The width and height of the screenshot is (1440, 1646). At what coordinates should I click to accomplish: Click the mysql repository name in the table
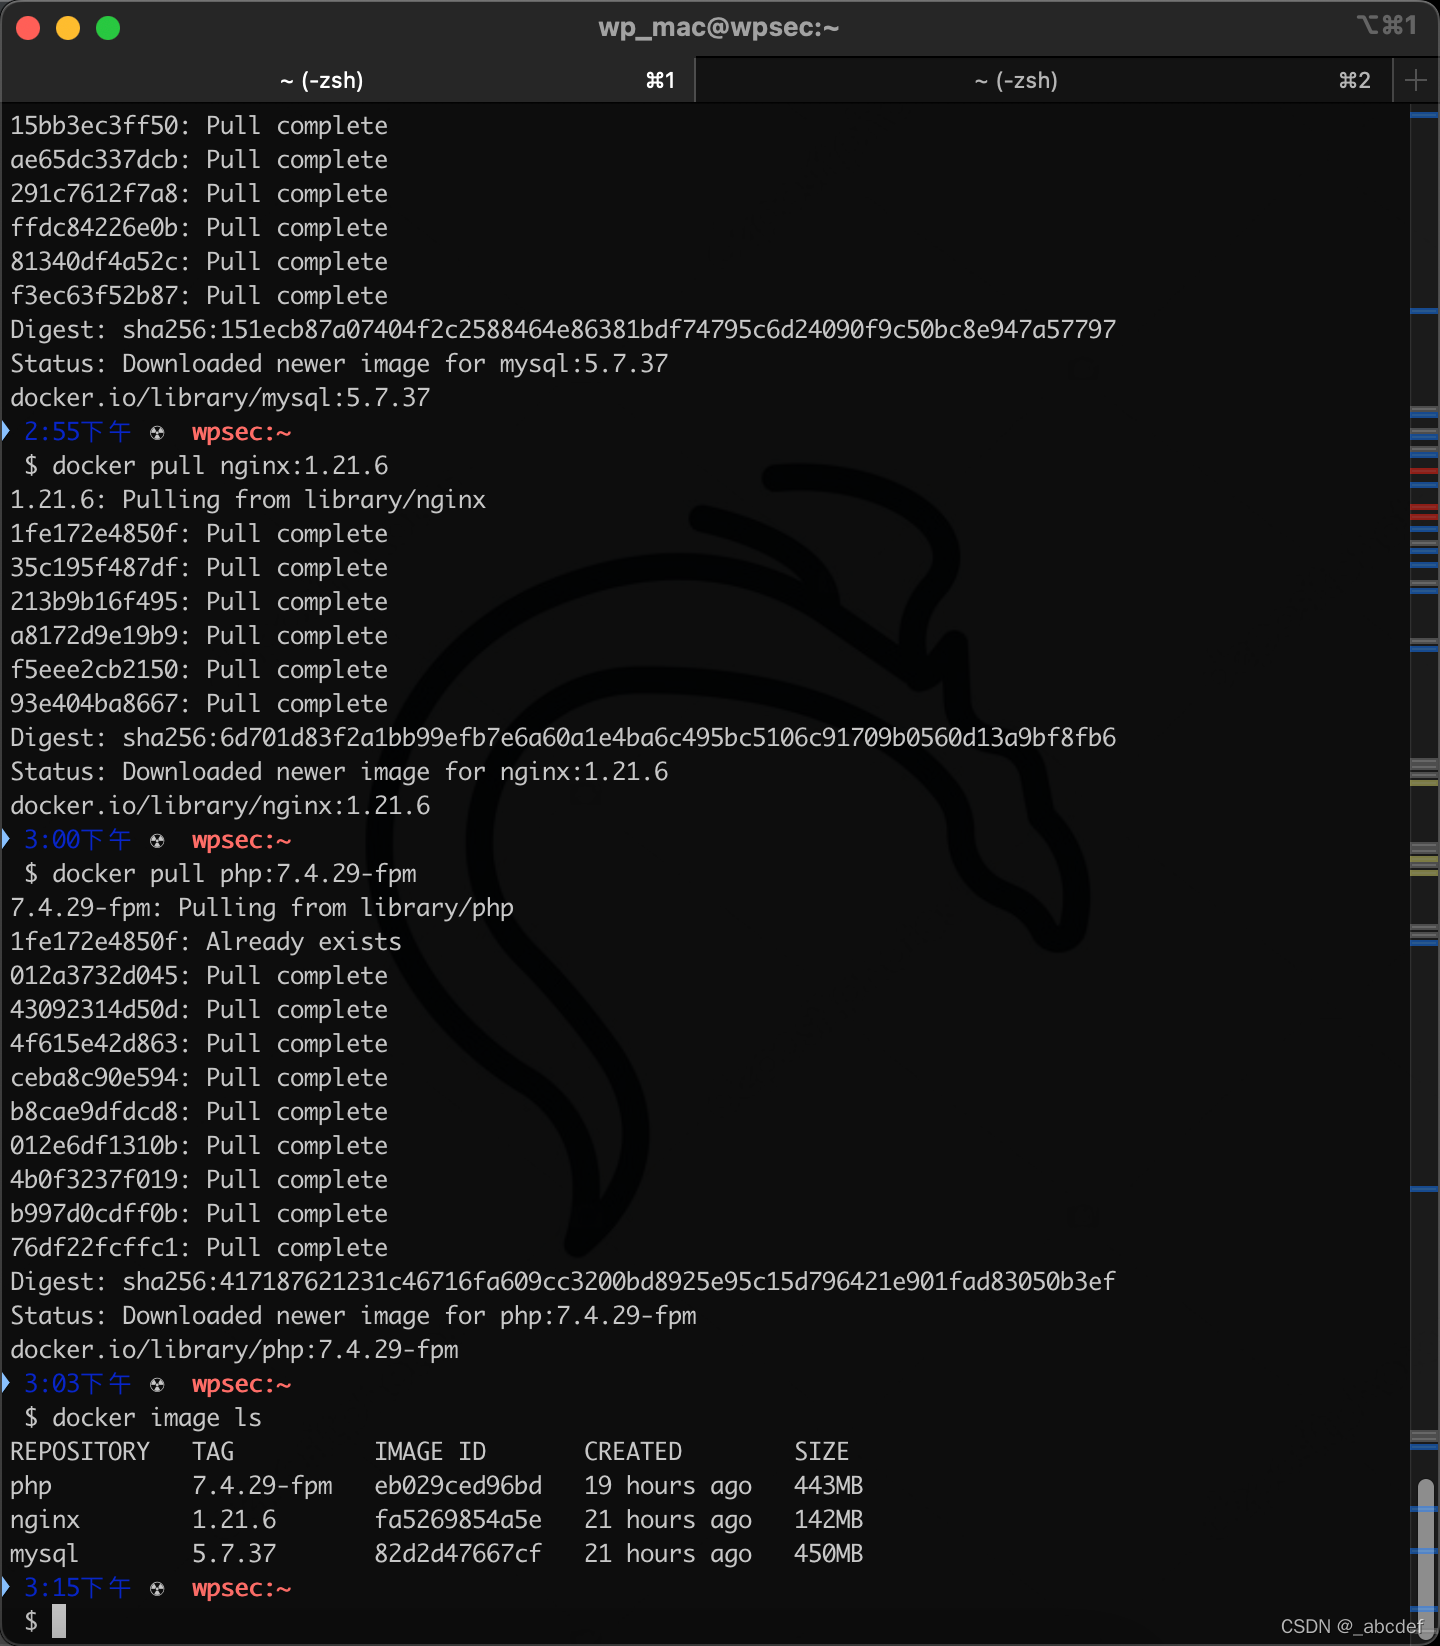pyautogui.click(x=44, y=1554)
